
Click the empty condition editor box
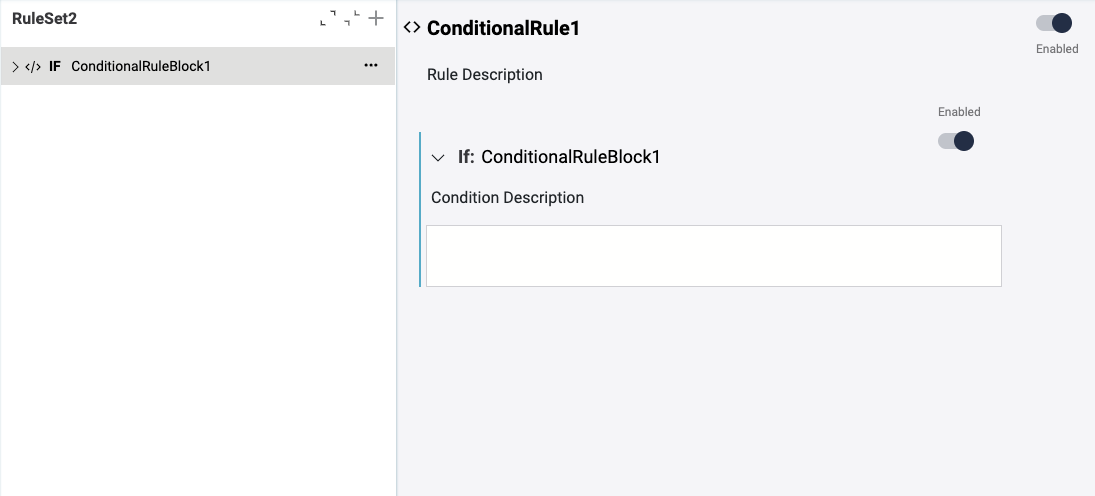point(713,256)
